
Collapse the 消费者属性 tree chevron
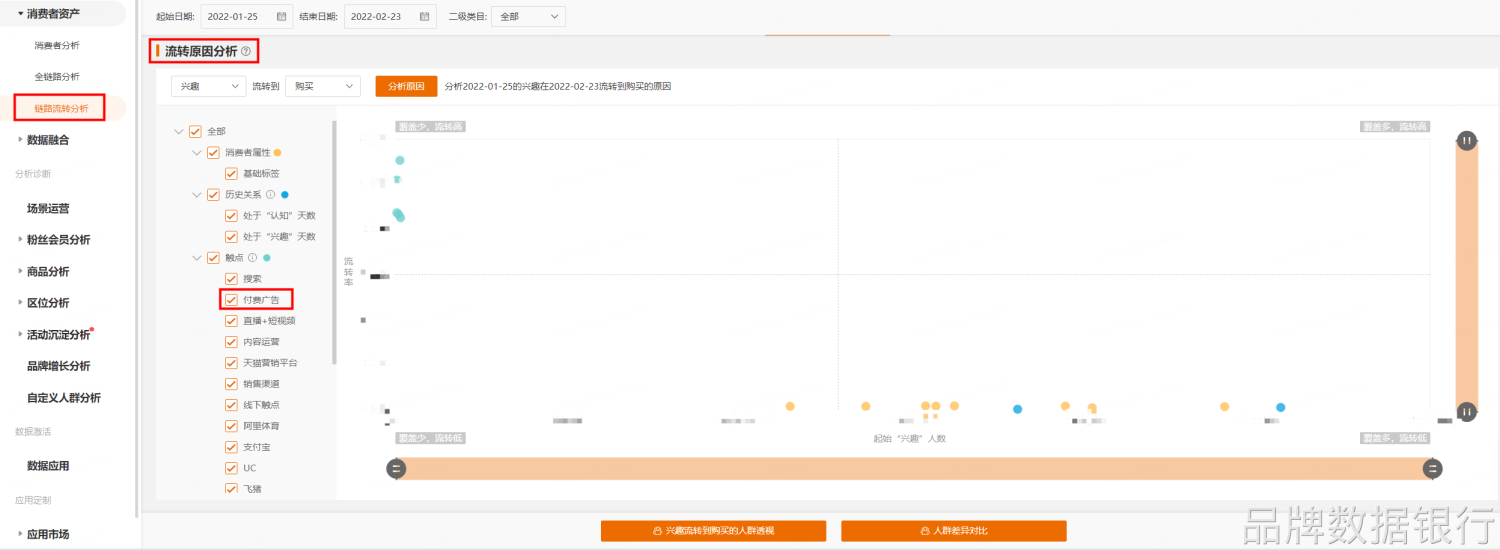(197, 152)
